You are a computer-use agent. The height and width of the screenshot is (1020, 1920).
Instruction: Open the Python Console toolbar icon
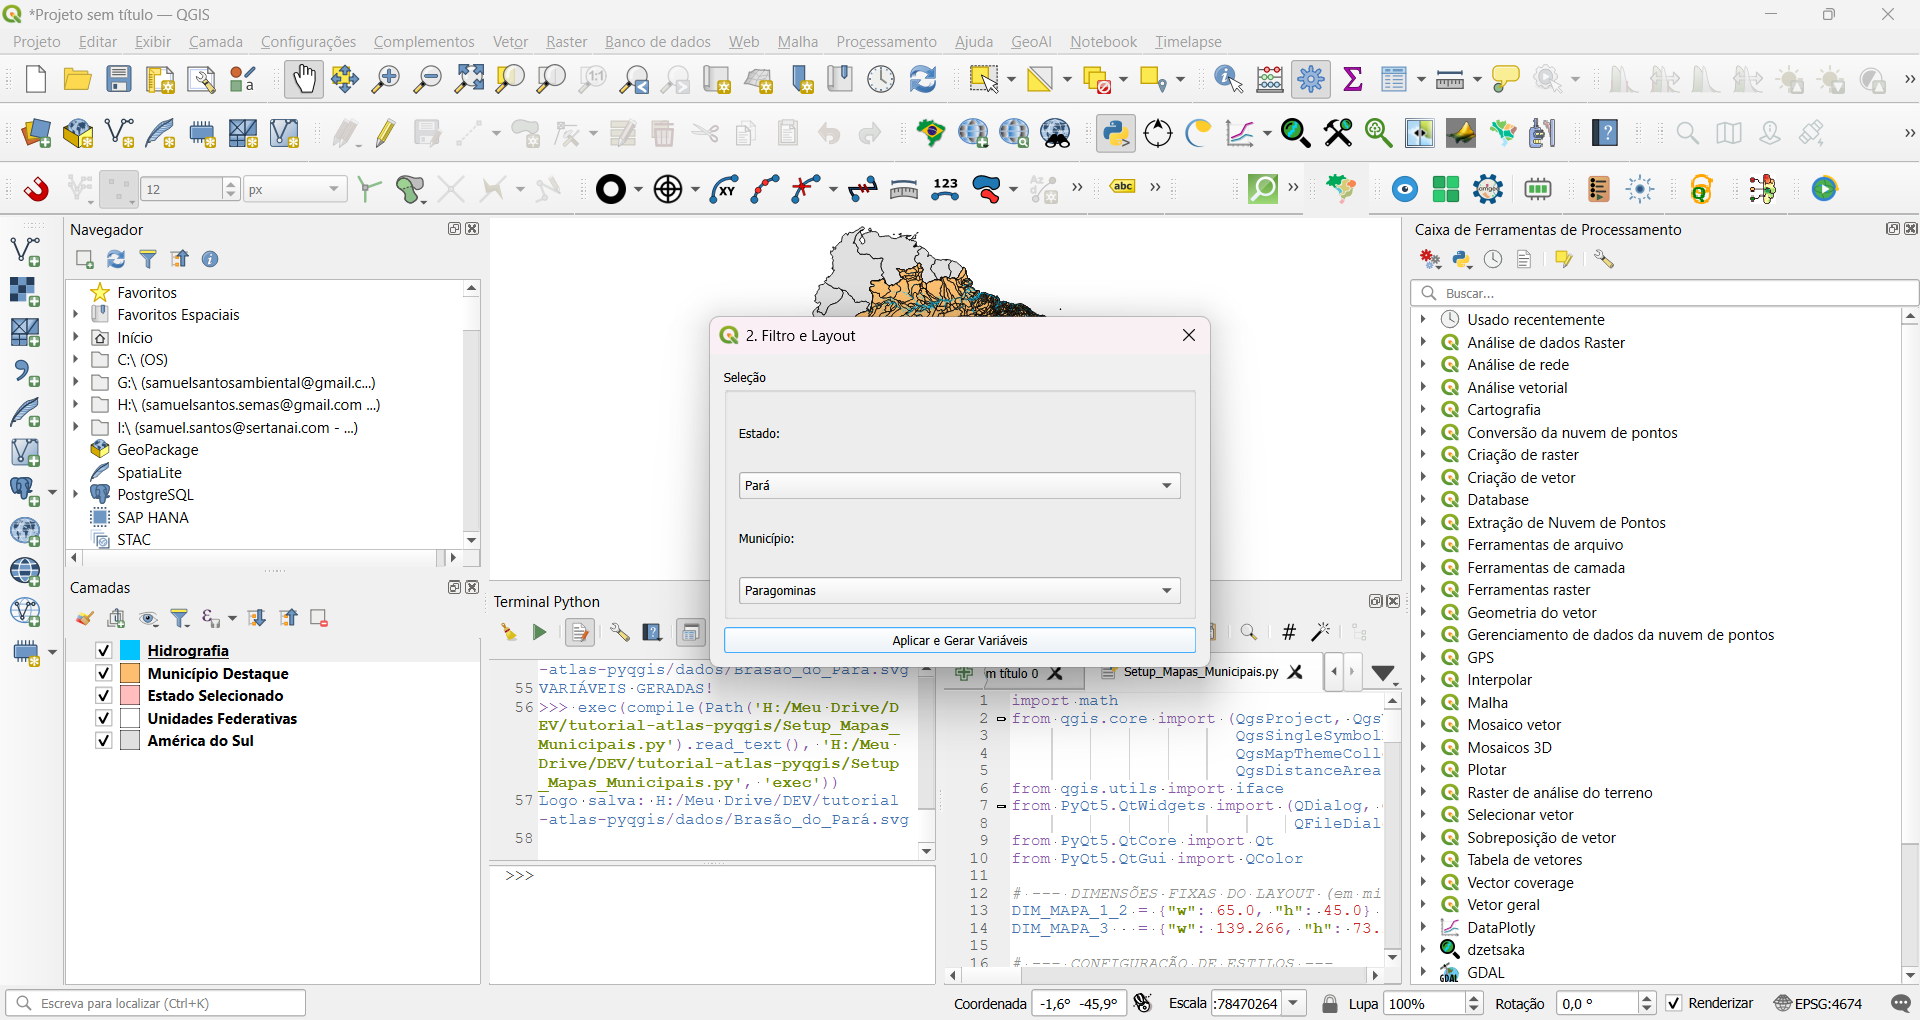click(1116, 133)
